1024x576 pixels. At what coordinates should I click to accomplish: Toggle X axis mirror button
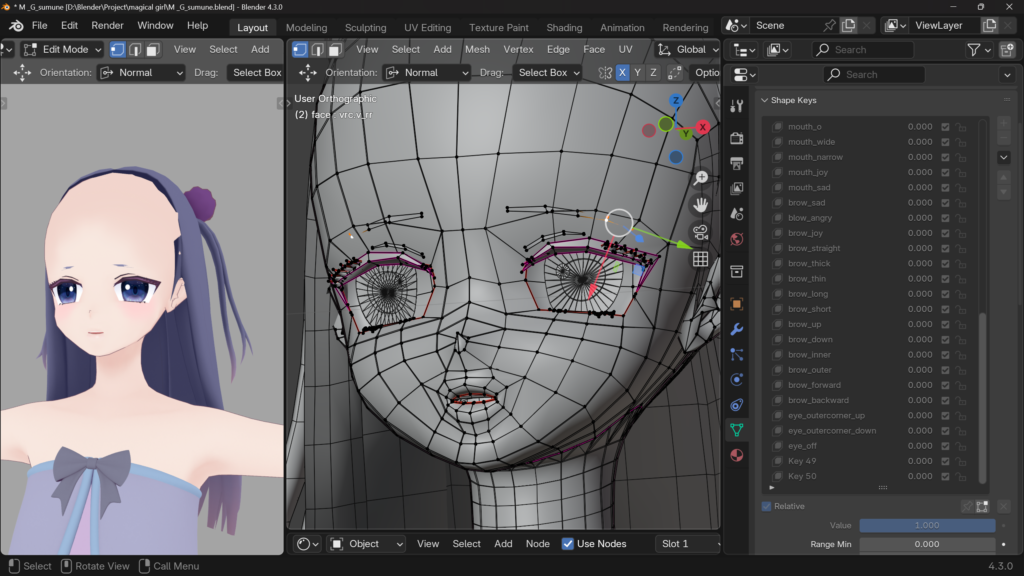623,72
